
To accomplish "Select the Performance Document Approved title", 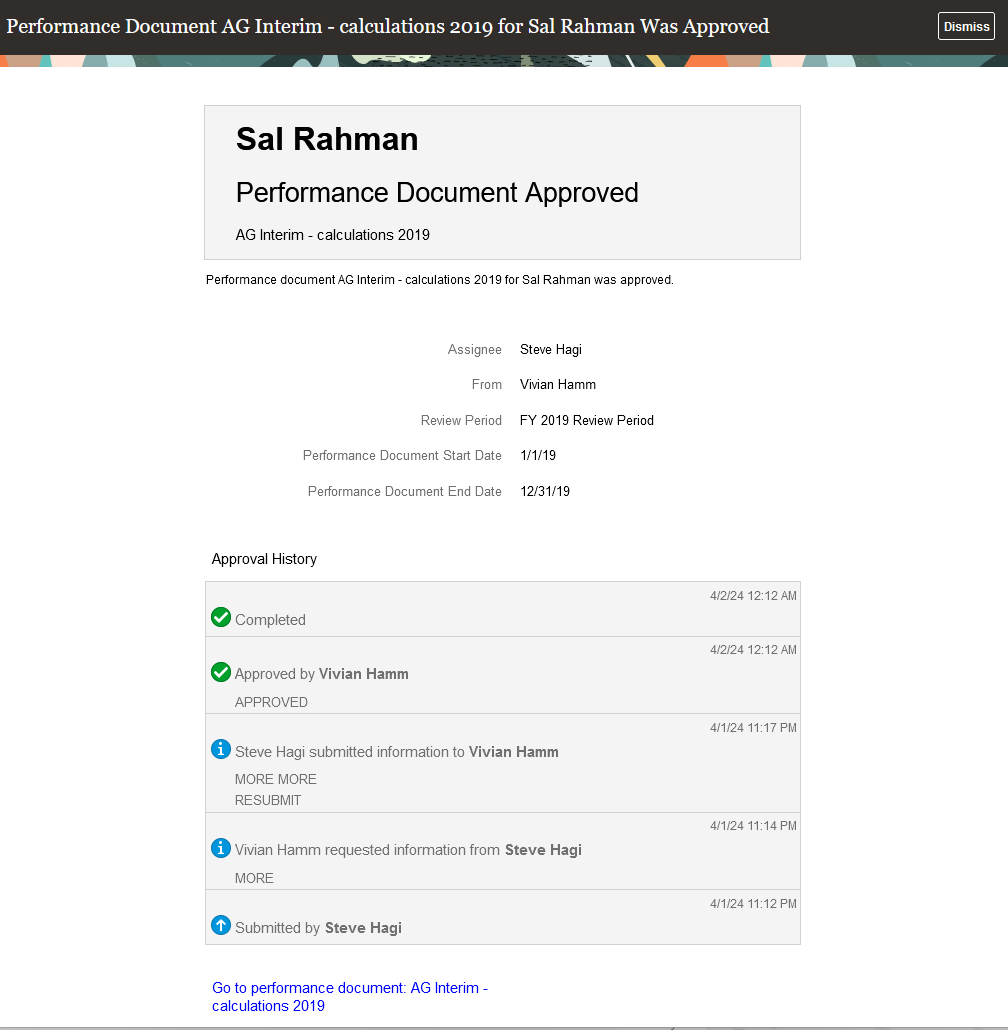I will [x=437, y=192].
